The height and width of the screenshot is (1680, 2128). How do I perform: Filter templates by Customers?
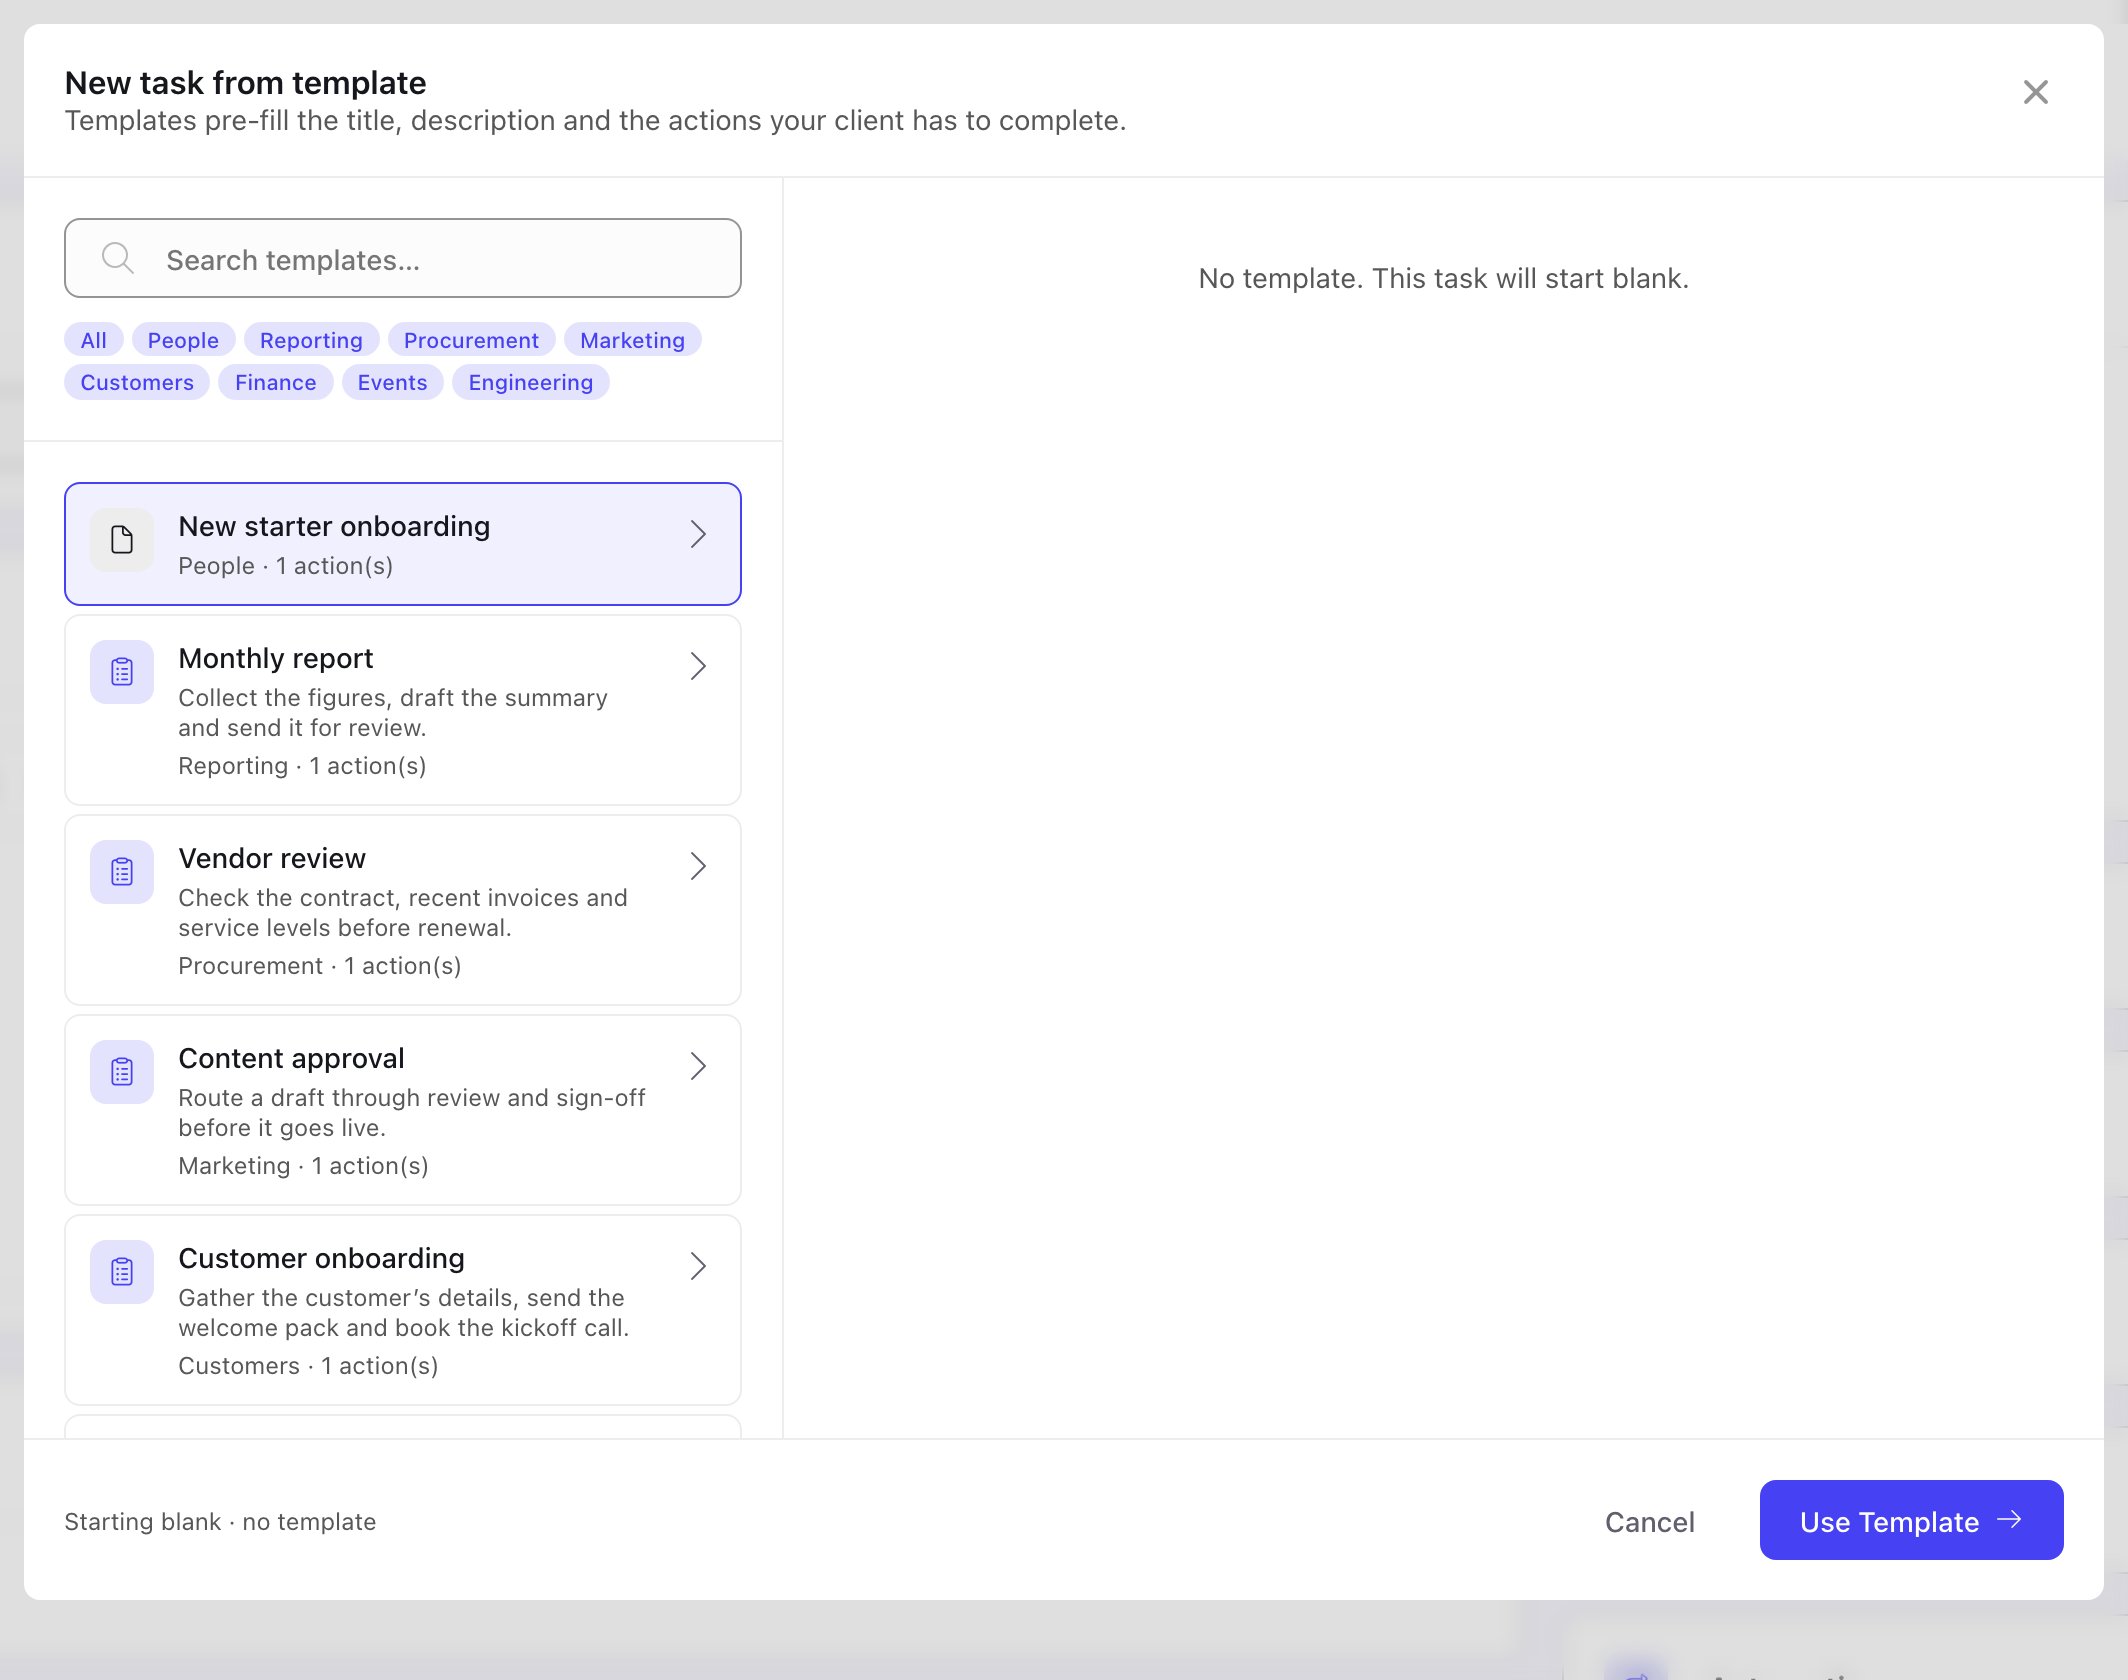[x=137, y=382]
